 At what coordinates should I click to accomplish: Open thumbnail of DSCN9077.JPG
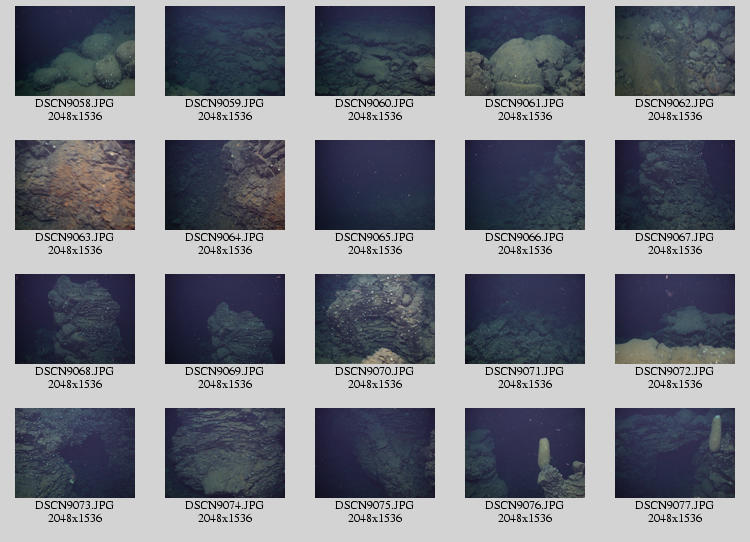coord(675,453)
